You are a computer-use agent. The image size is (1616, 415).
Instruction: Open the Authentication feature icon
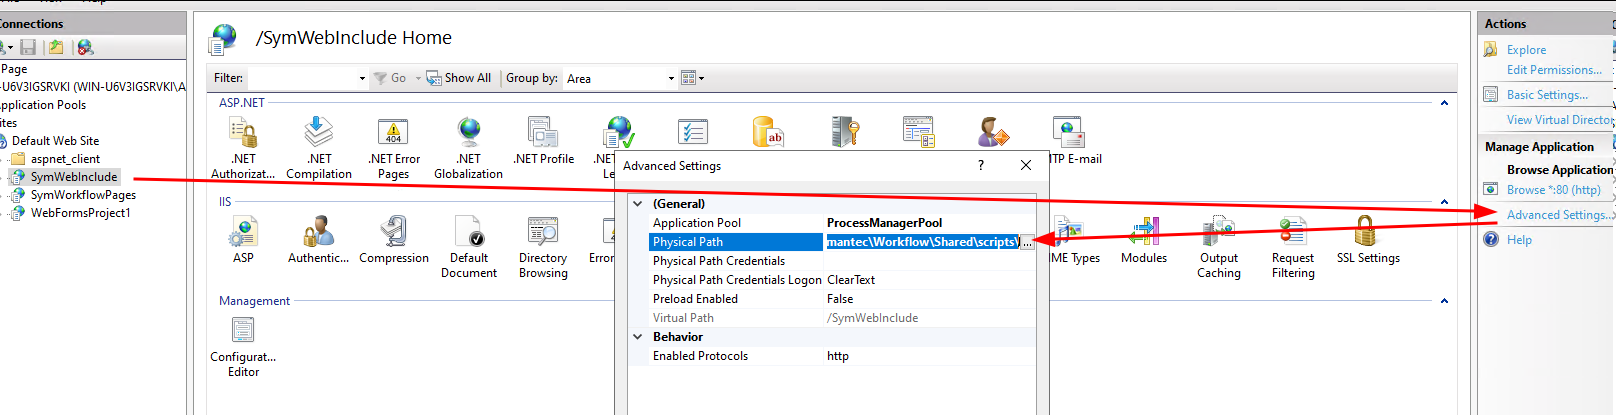coord(318,232)
